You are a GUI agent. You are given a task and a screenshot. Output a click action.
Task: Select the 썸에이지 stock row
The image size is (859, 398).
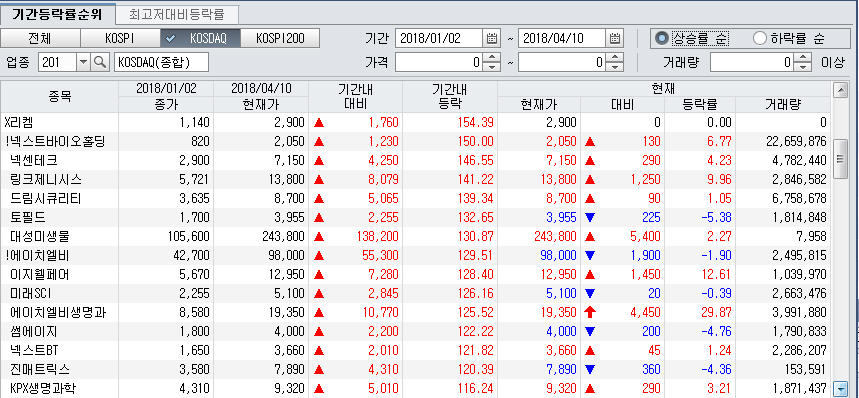pyautogui.click(x=415, y=331)
